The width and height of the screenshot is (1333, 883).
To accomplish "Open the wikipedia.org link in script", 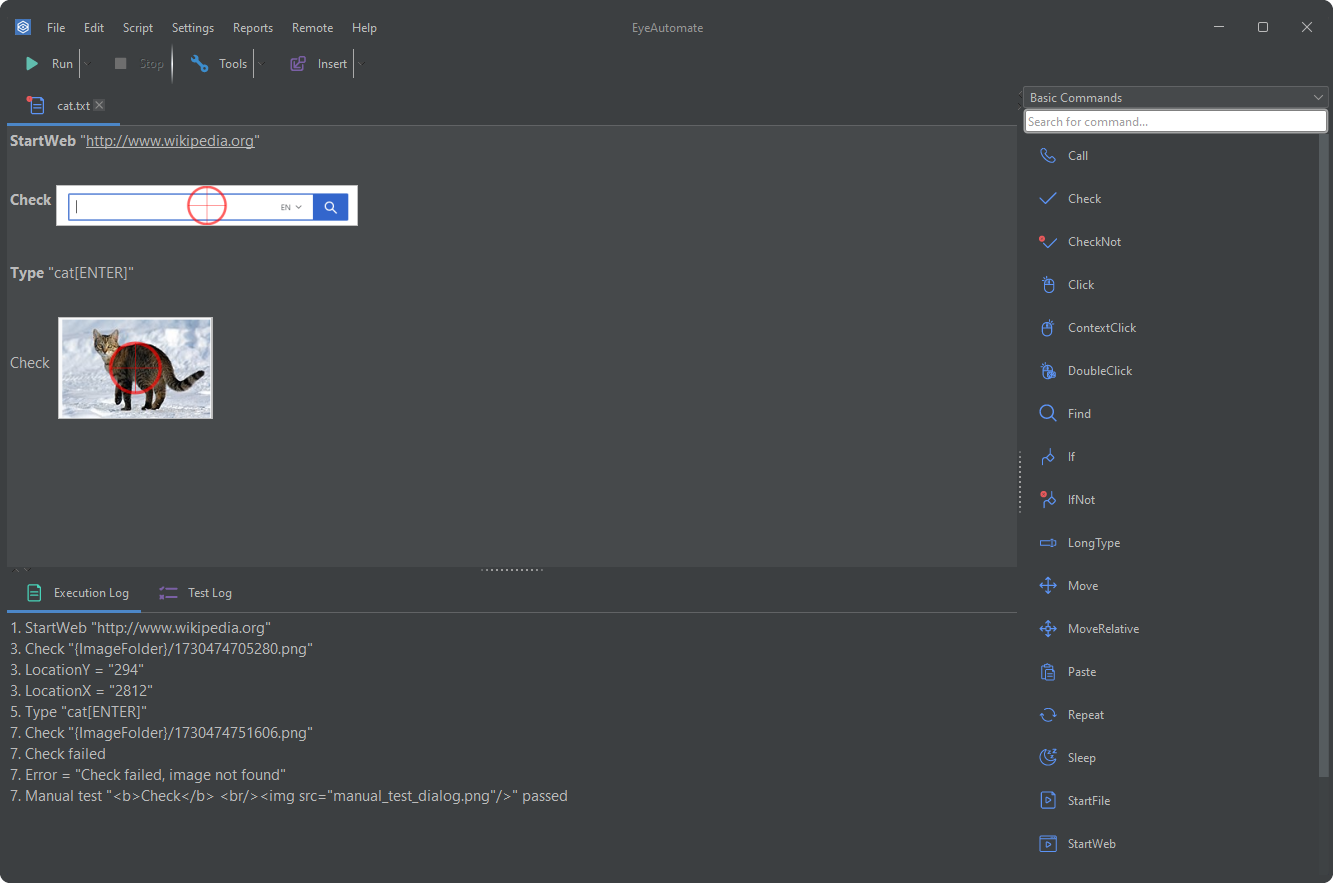I will coord(170,141).
